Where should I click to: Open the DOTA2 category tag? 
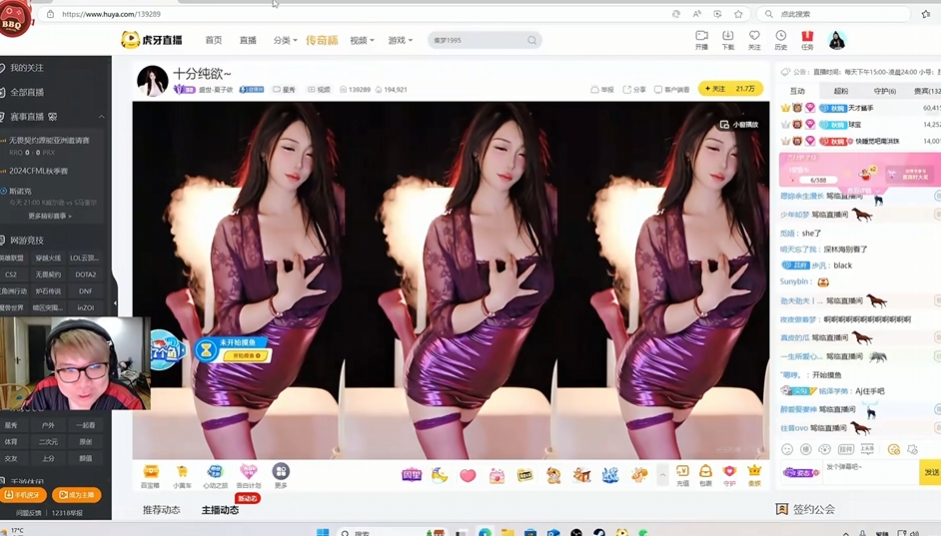coord(85,274)
